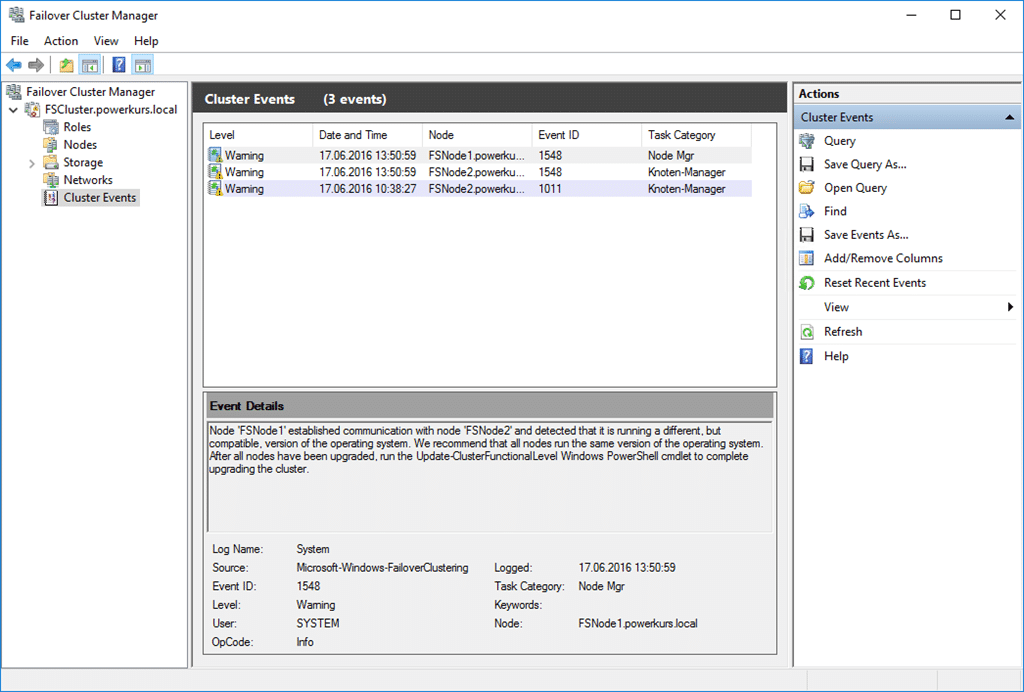Select Networks in the console tree

pos(88,180)
